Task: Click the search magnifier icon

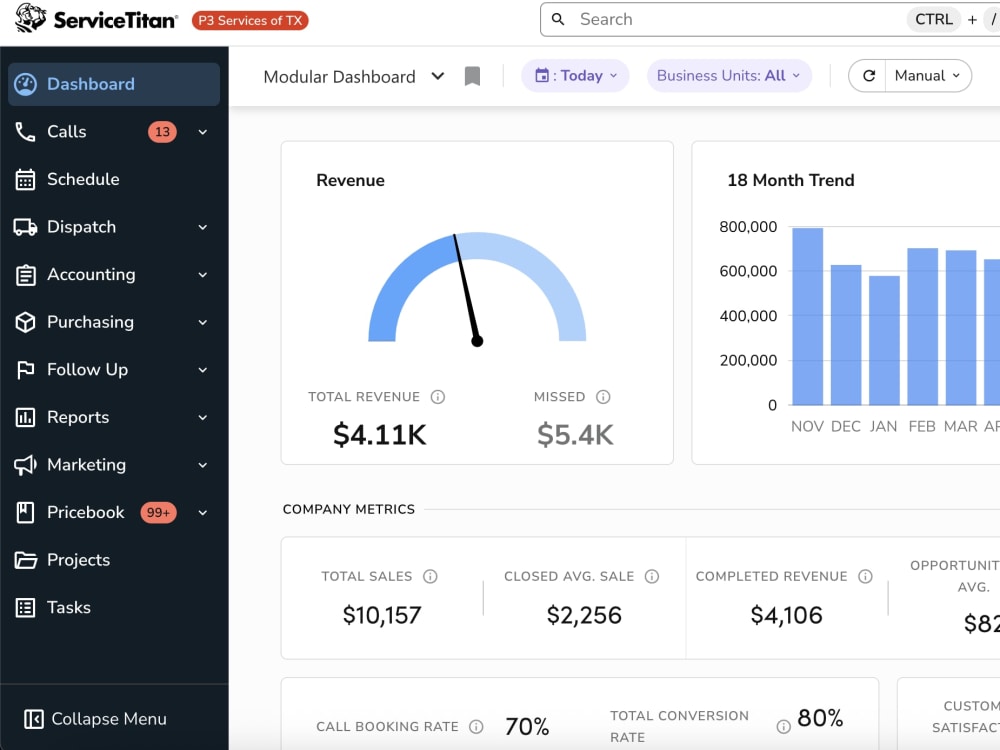Action: click(x=558, y=19)
